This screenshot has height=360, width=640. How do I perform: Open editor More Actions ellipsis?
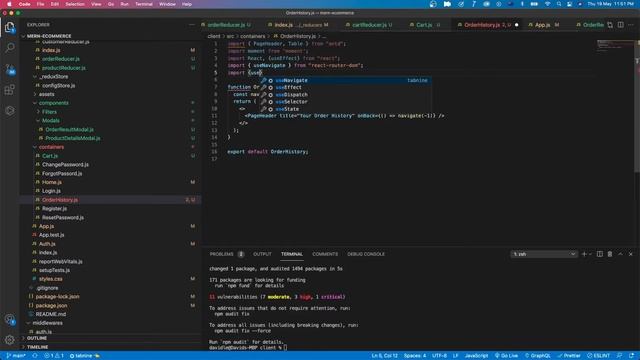pos(631,25)
